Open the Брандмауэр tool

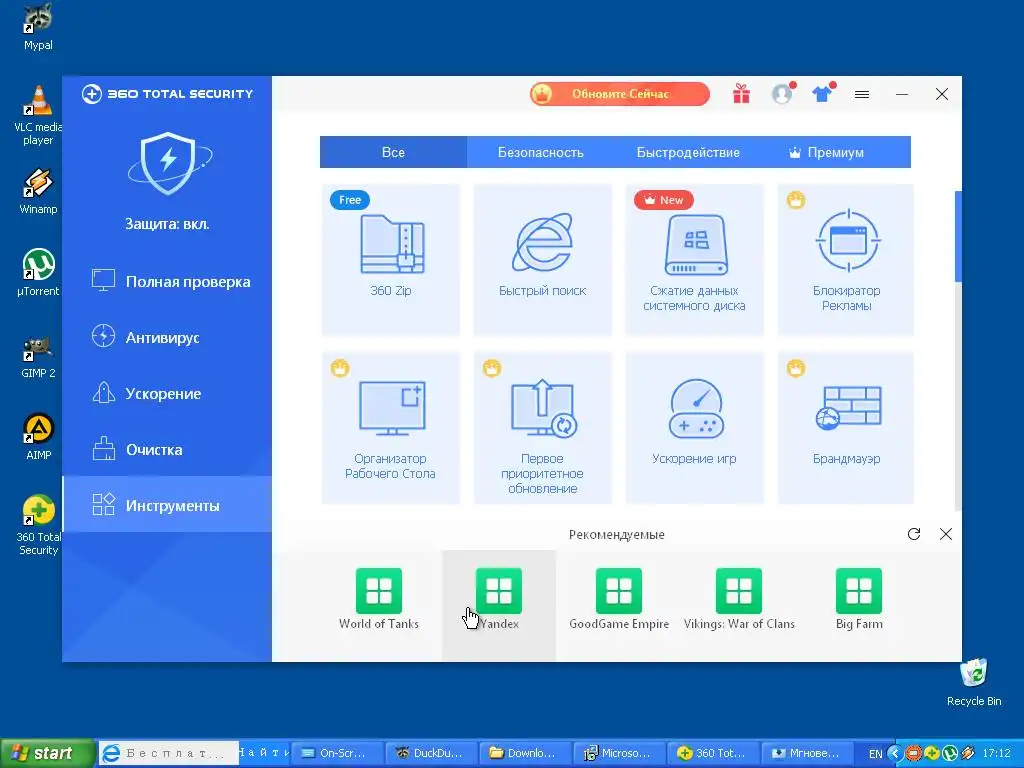tap(846, 428)
